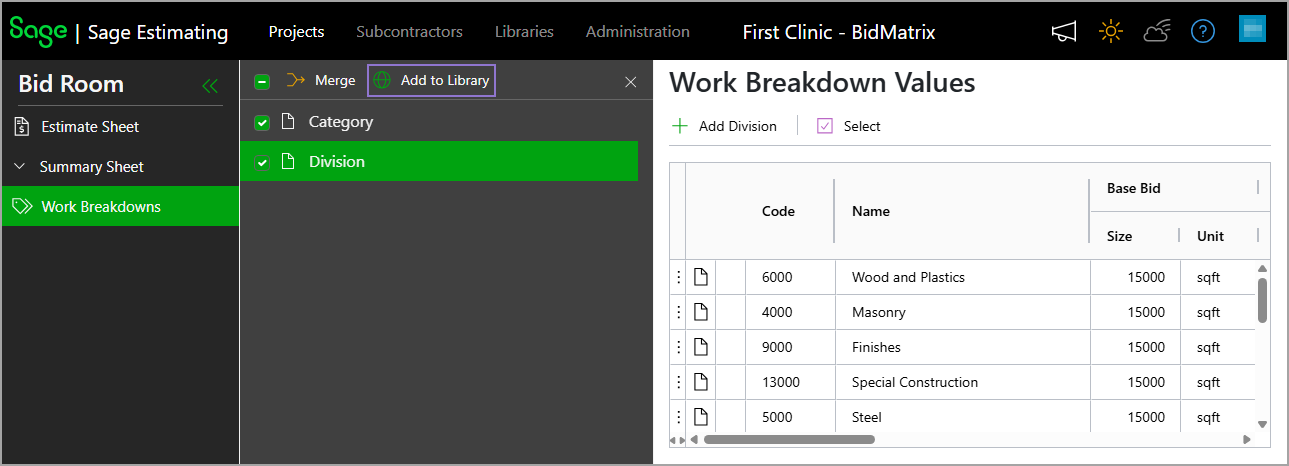
Task: Click the First Clinic - BidMatrix project title
Action: tap(839, 32)
